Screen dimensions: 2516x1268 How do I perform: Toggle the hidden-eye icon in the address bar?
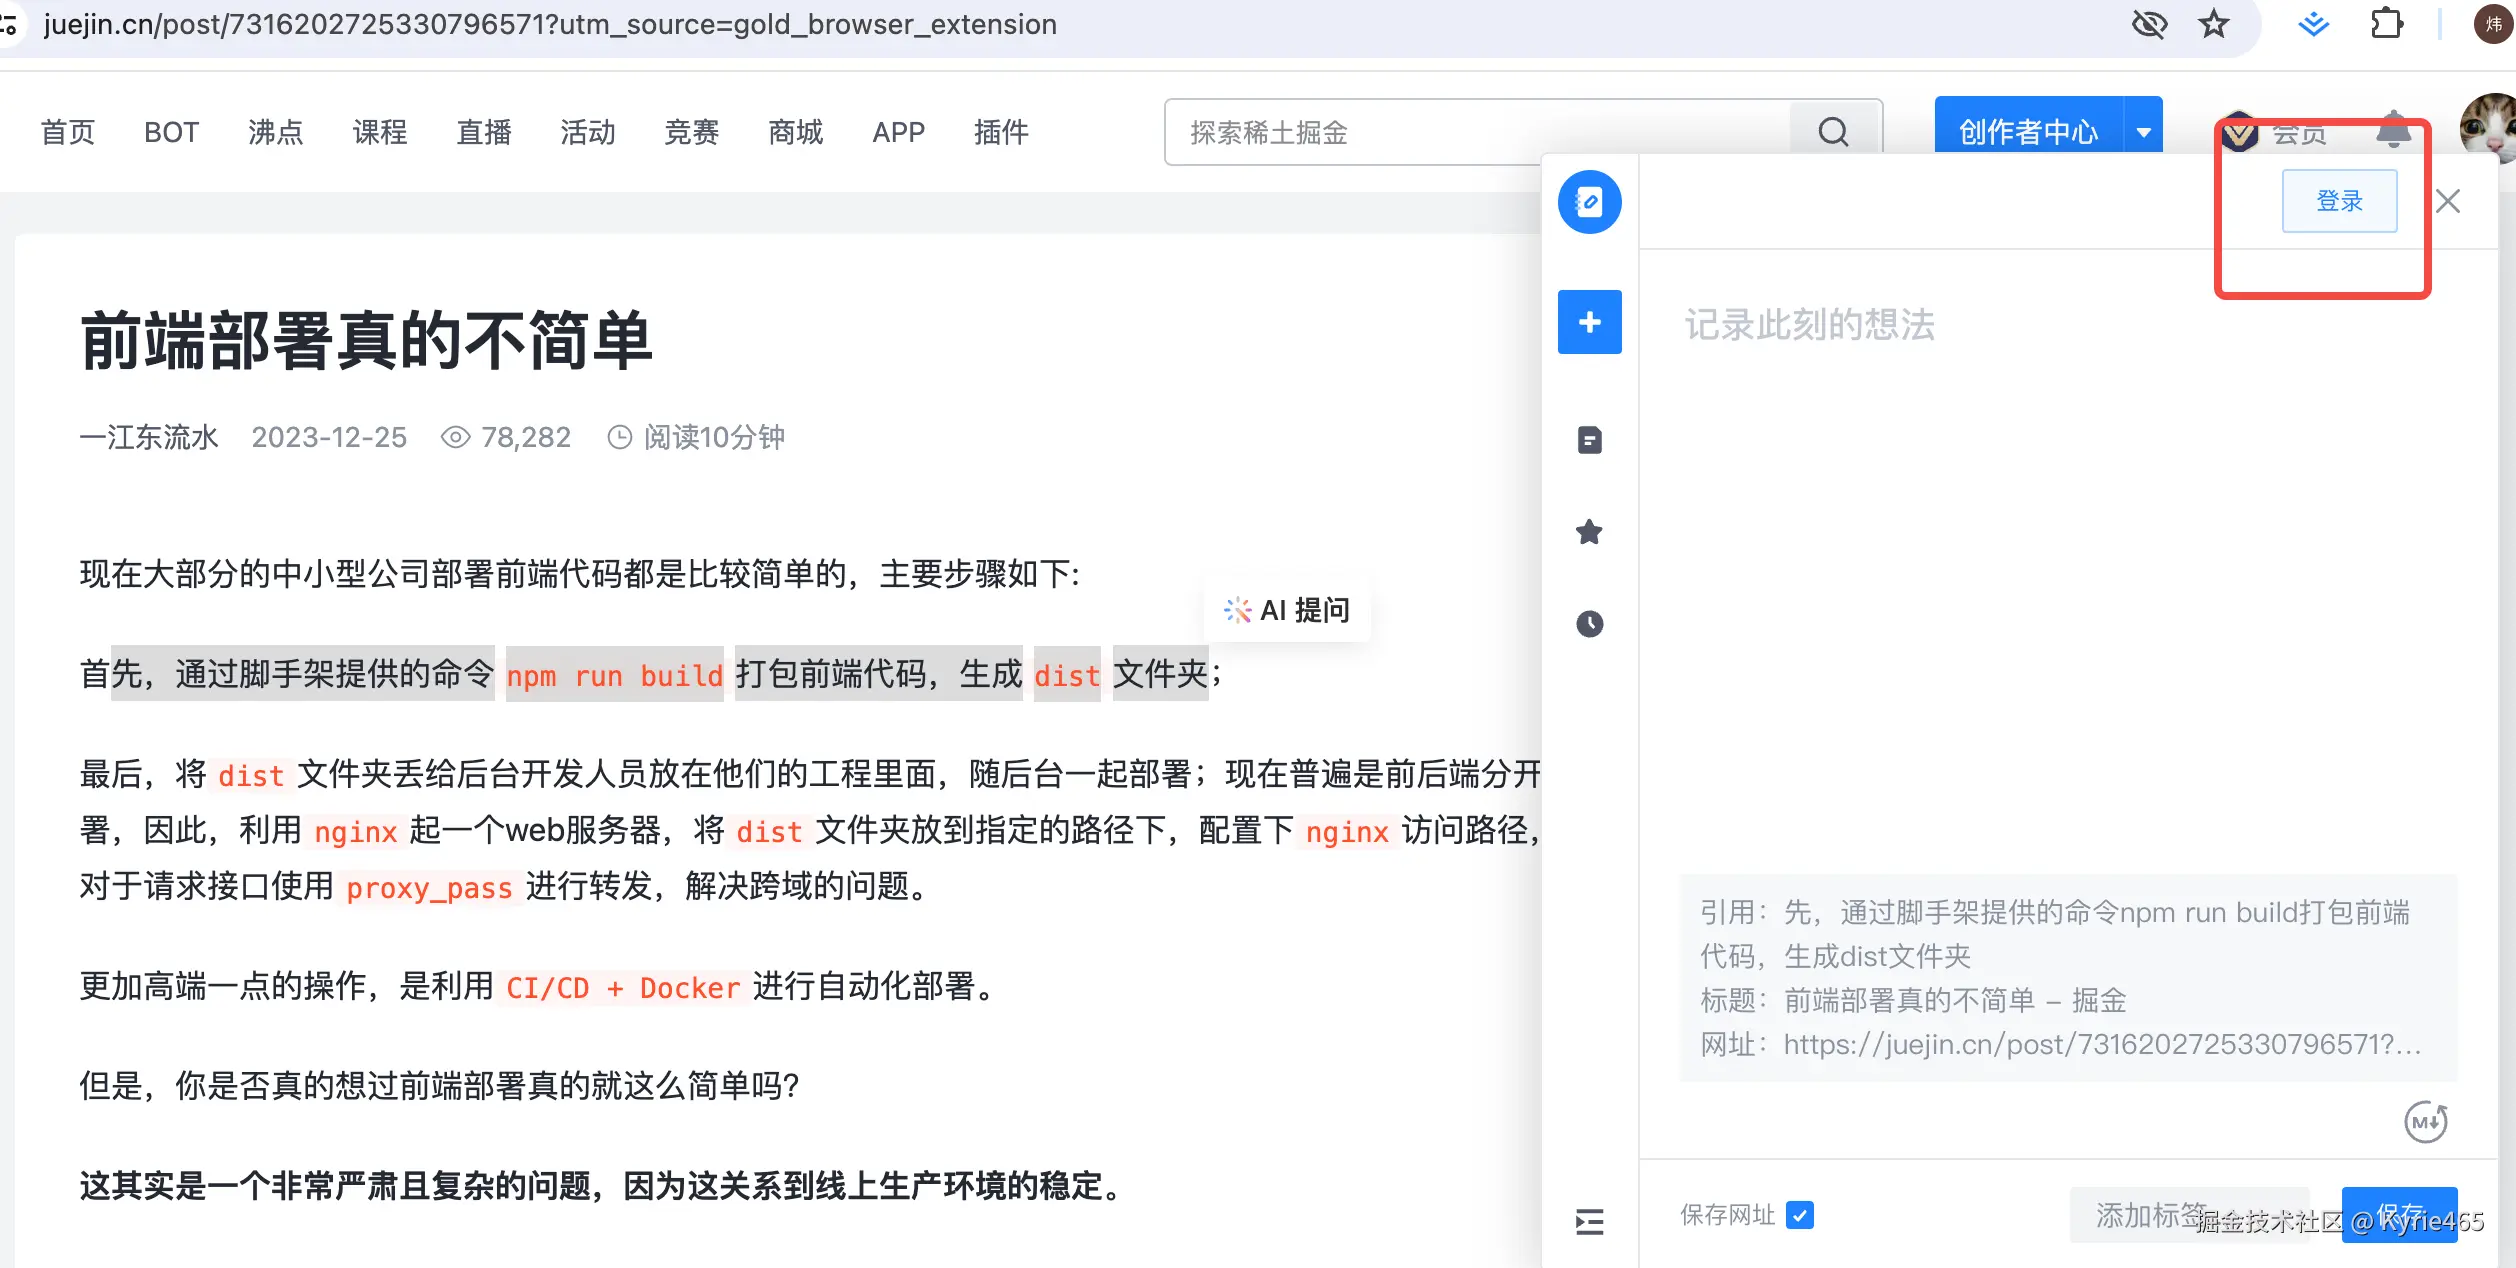pyautogui.click(x=2150, y=25)
